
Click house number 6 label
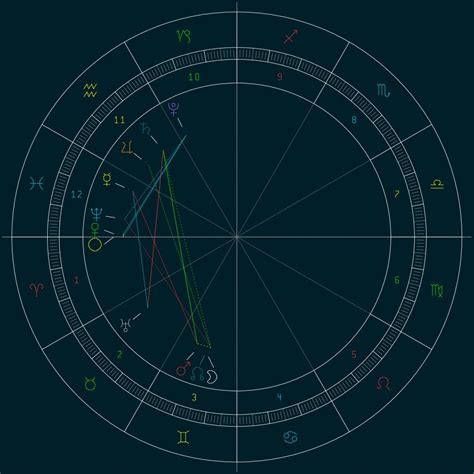tap(397, 280)
